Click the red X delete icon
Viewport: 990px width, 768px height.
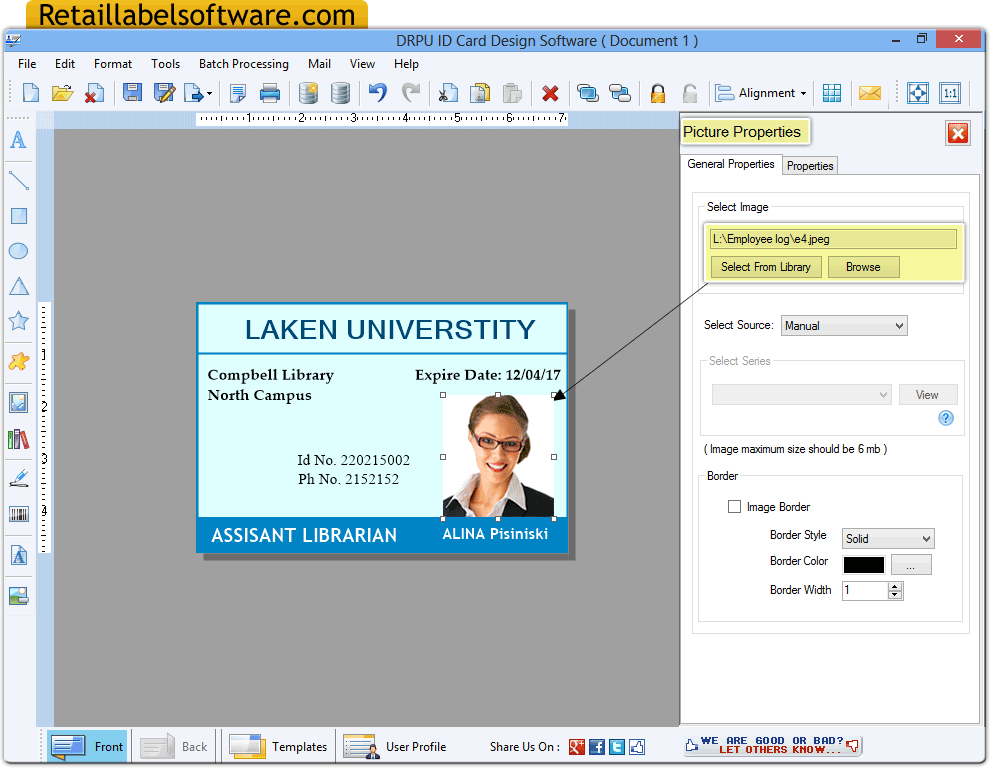click(550, 93)
